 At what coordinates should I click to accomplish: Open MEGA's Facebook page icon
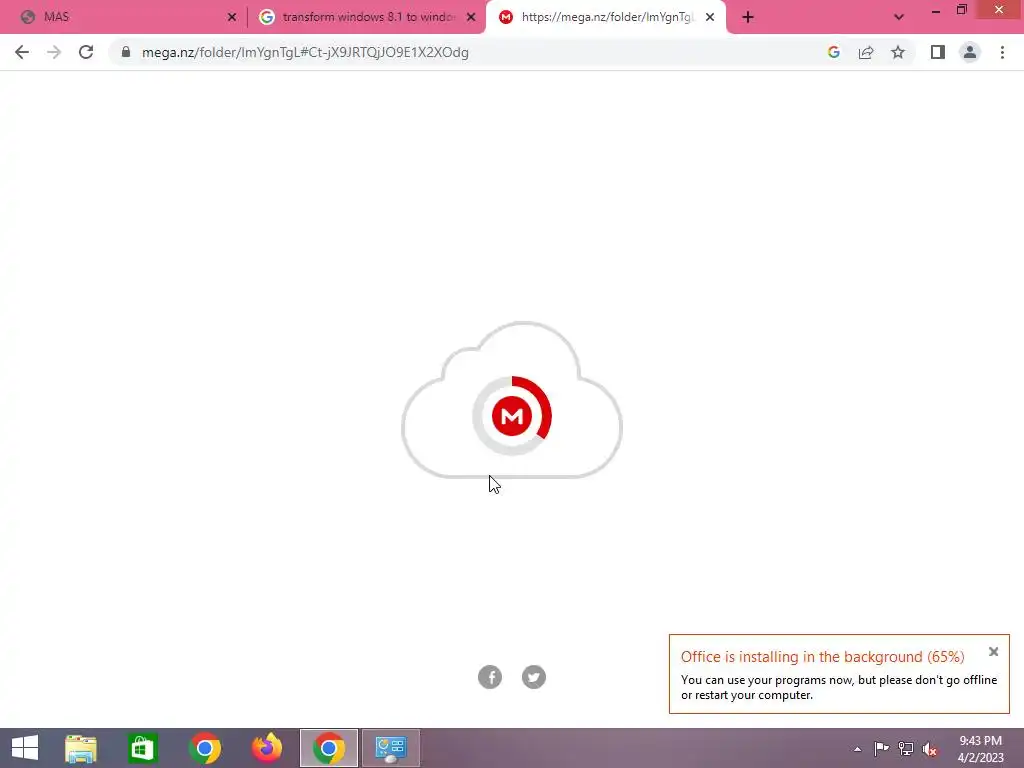coord(490,677)
